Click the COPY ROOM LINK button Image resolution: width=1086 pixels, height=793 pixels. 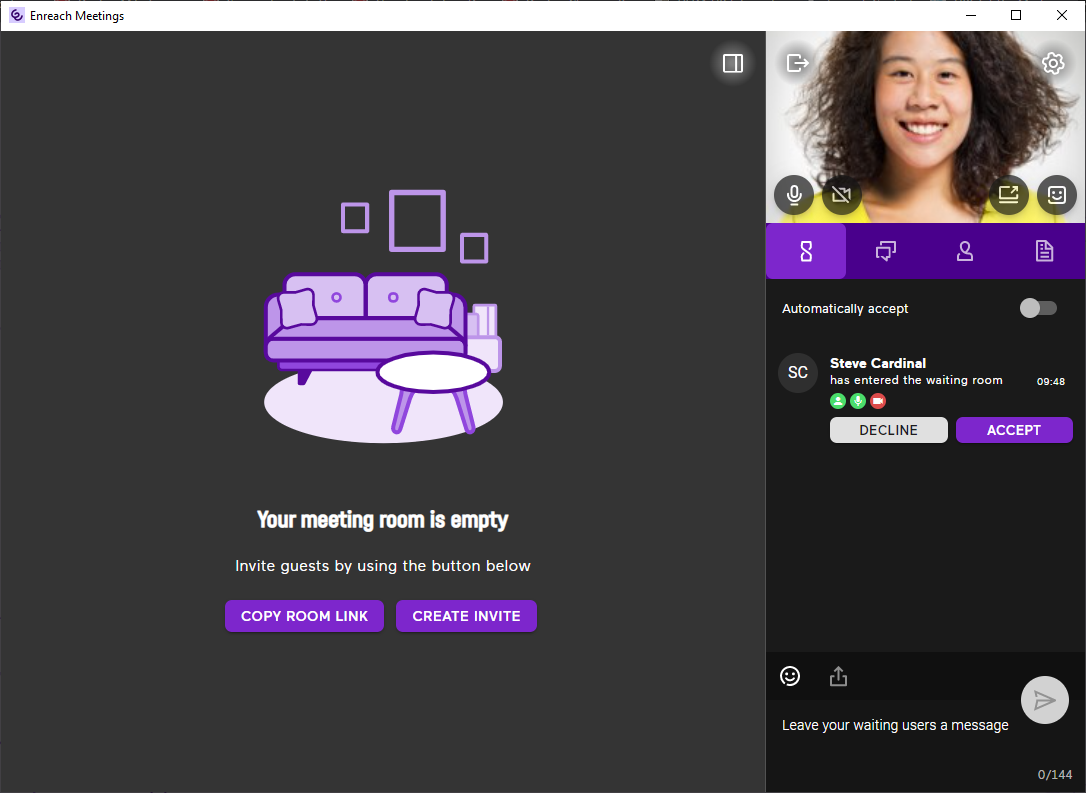pos(304,616)
